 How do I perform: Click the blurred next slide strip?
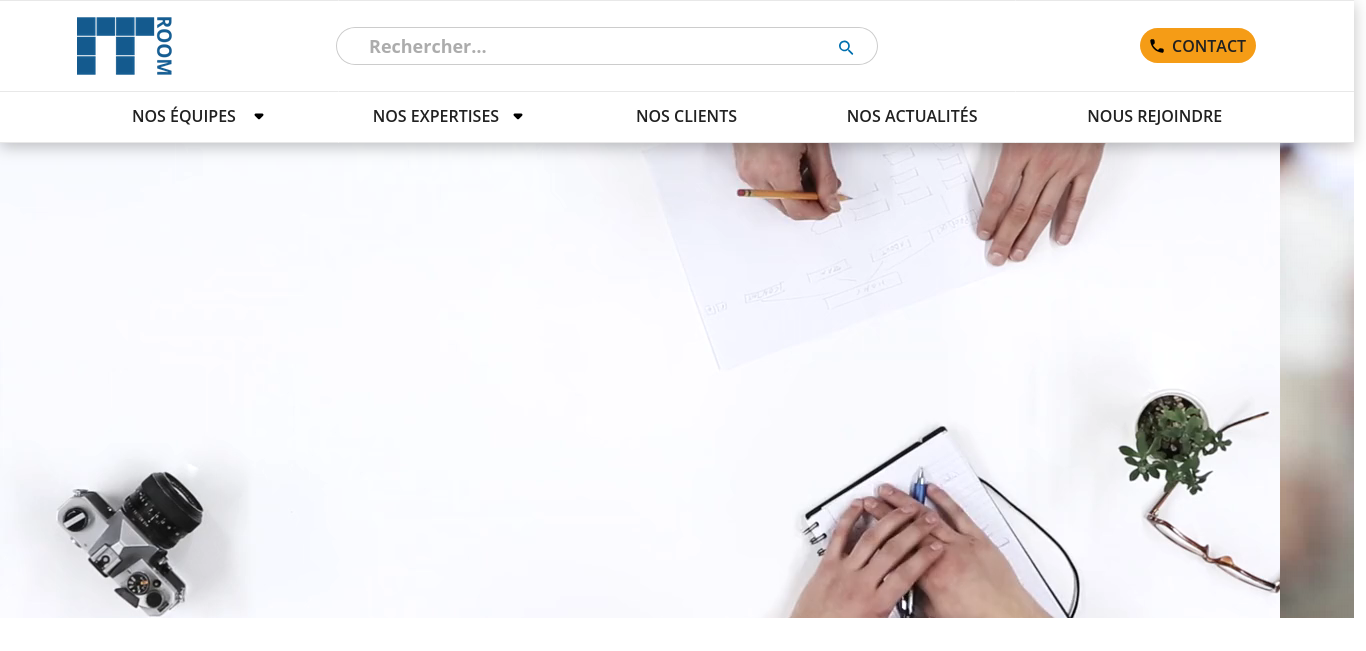coord(1317,380)
